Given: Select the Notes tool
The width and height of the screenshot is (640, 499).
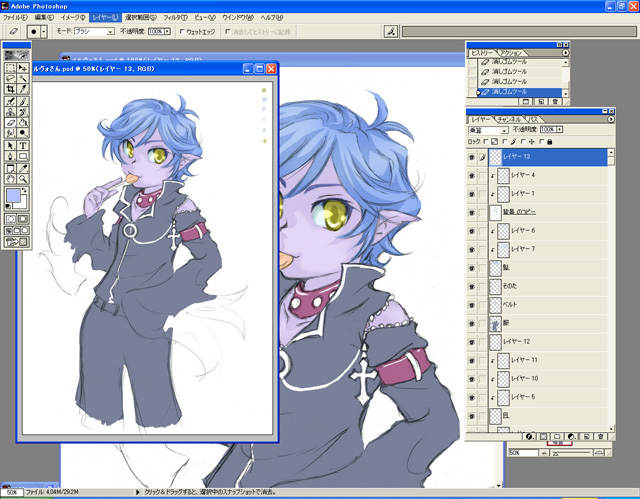Looking at the screenshot, I should tap(11, 169).
